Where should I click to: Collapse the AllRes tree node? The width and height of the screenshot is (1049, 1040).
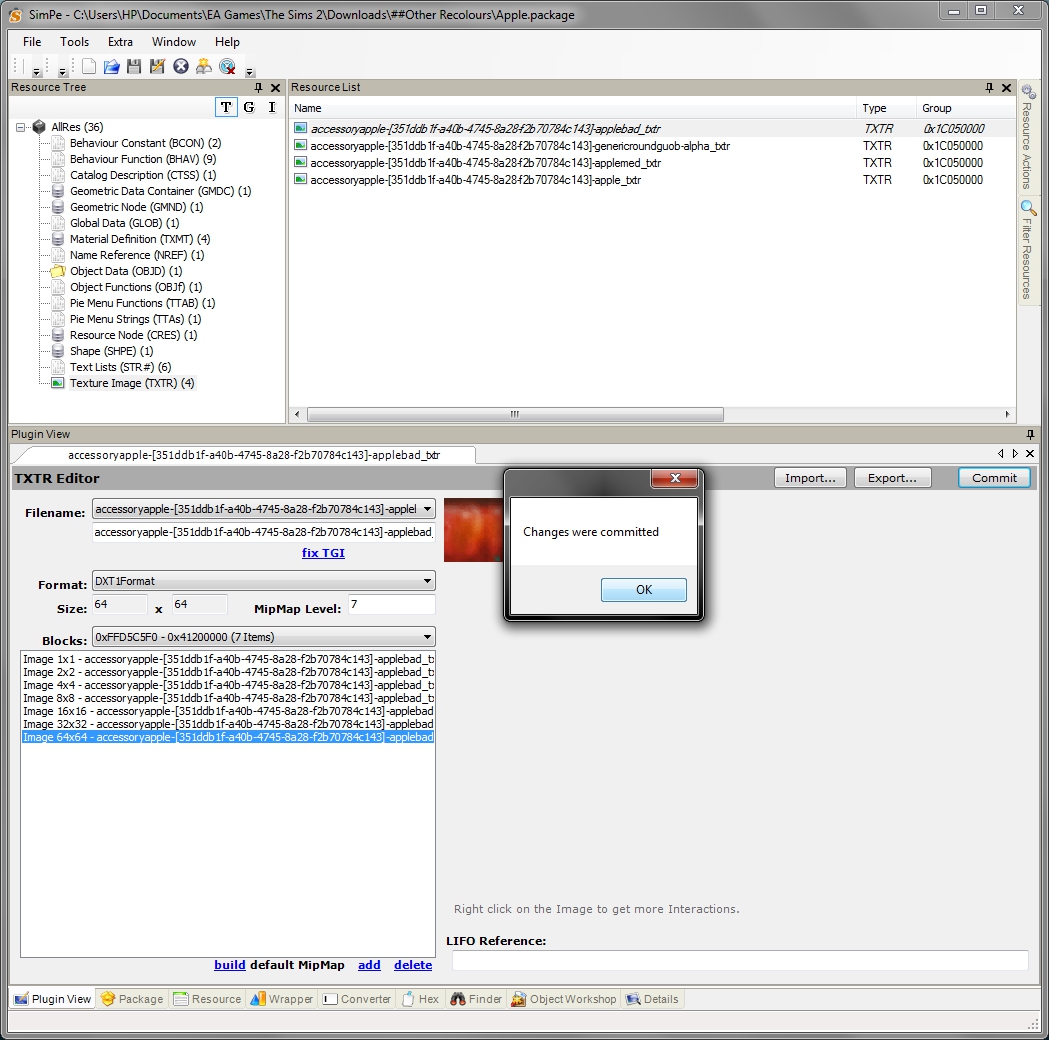[x=21, y=127]
